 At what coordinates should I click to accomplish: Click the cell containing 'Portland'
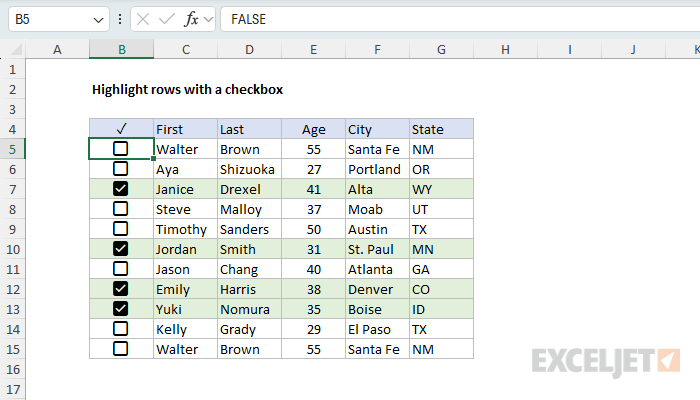(377, 169)
